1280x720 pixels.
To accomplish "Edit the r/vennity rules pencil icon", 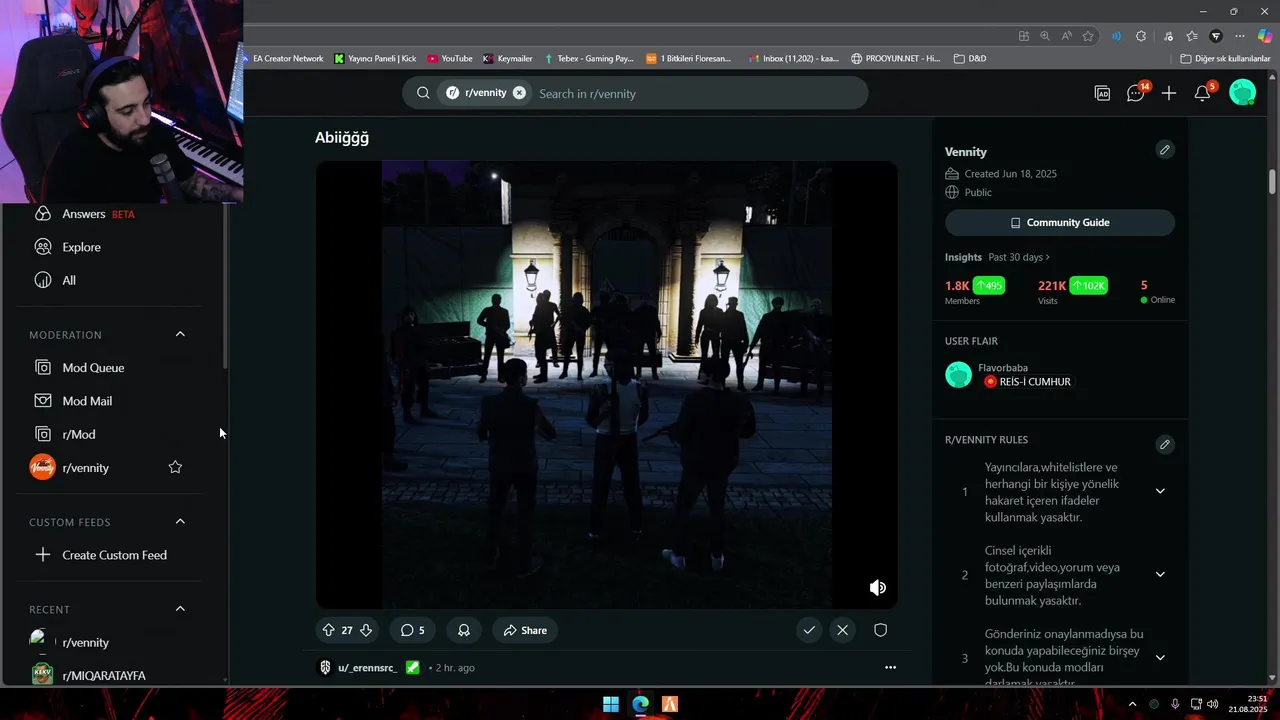I will 1164,444.
